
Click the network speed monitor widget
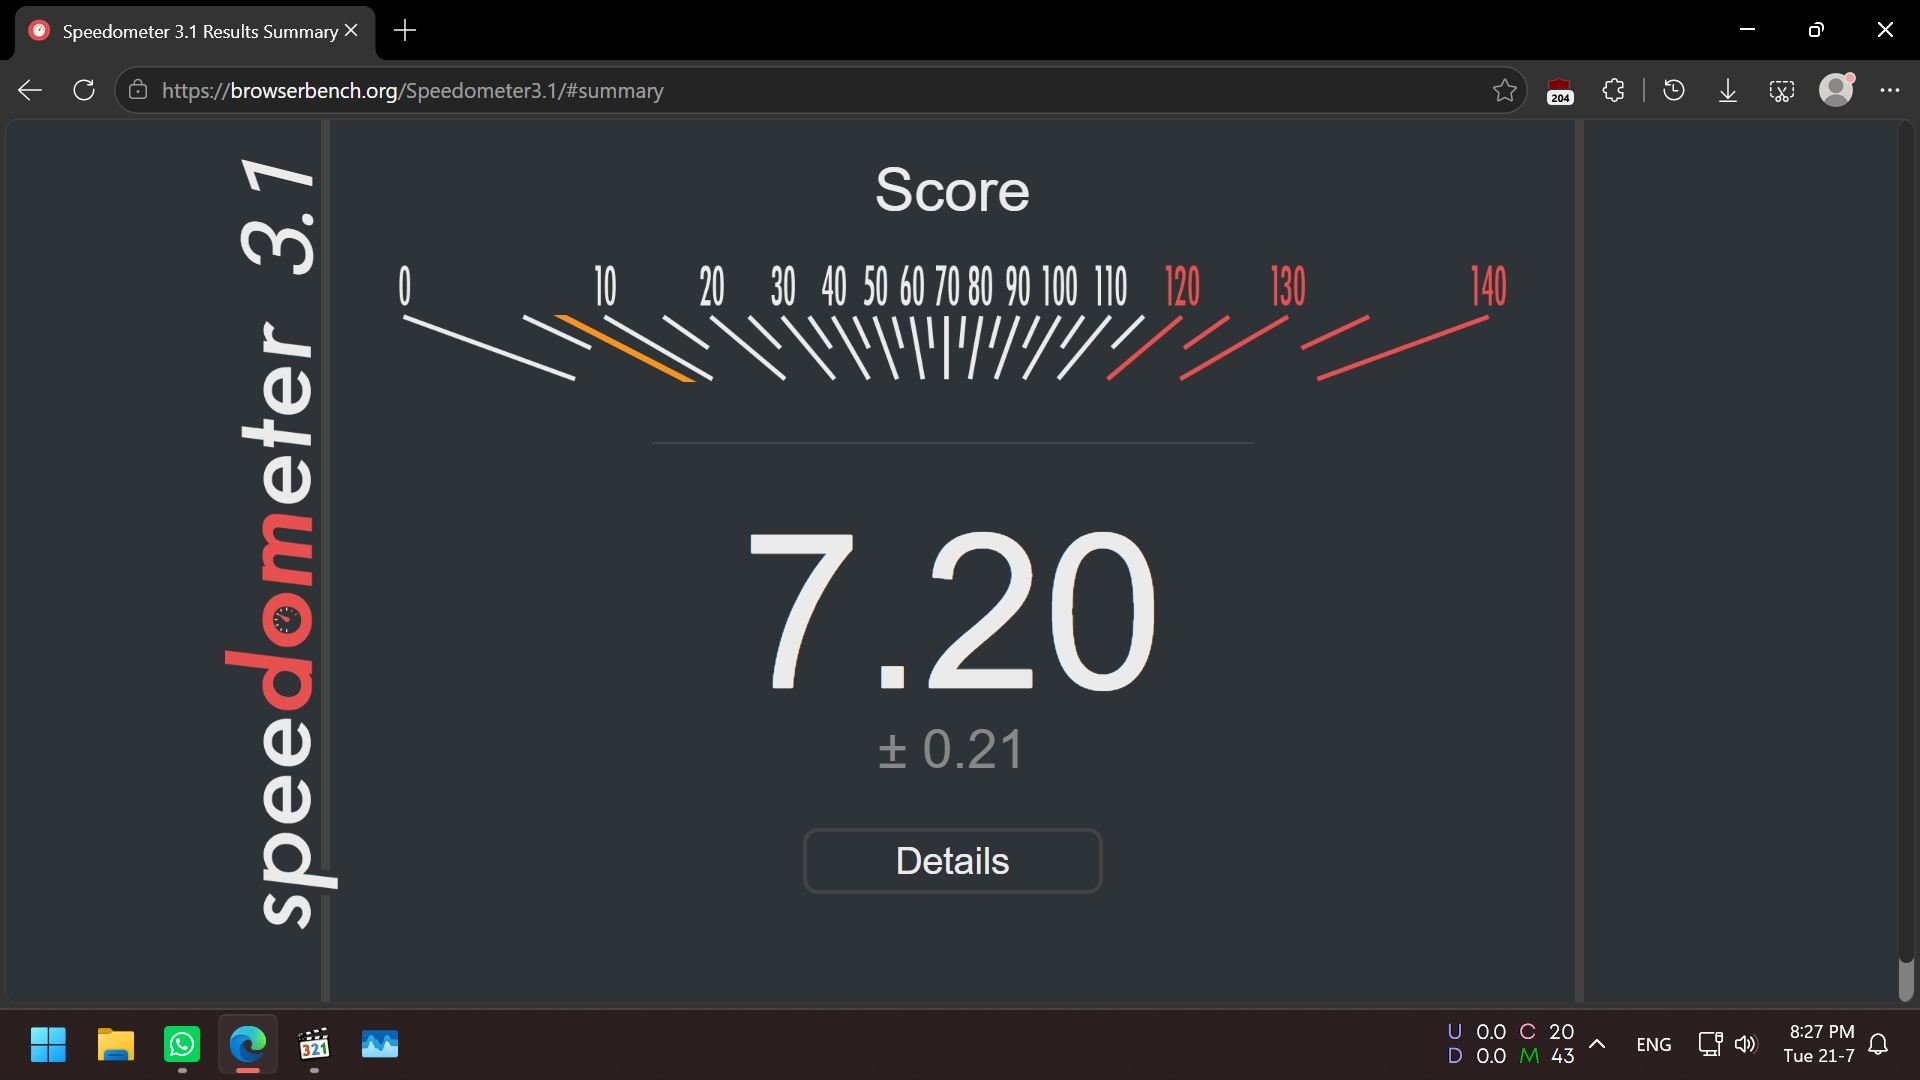point(1511,1044)
